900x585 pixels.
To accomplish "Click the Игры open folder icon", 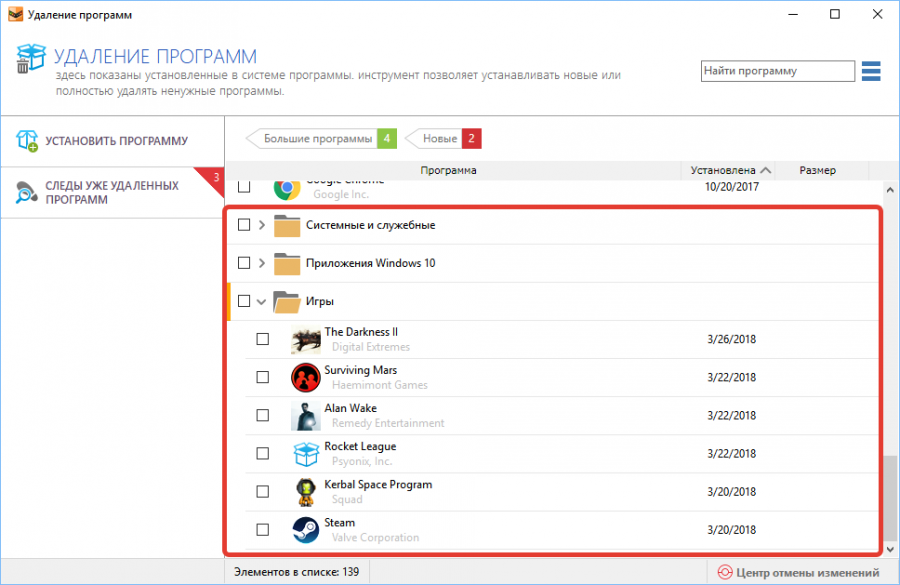I will [287, 302].
